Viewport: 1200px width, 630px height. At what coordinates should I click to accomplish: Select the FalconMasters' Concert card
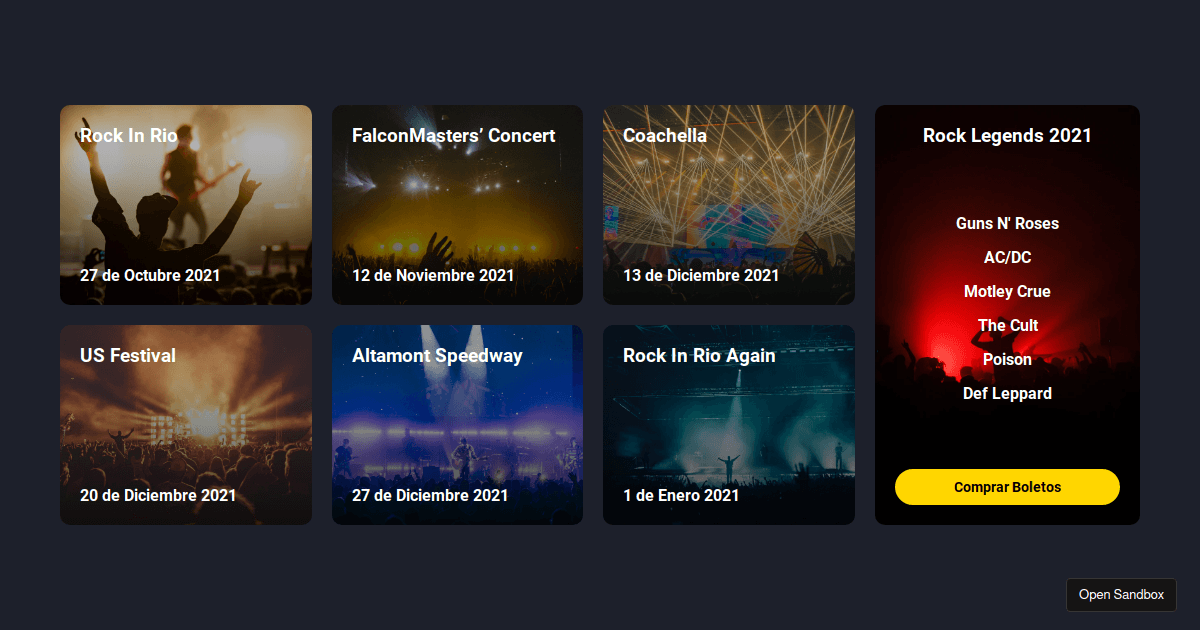click(x=457, y=205)
